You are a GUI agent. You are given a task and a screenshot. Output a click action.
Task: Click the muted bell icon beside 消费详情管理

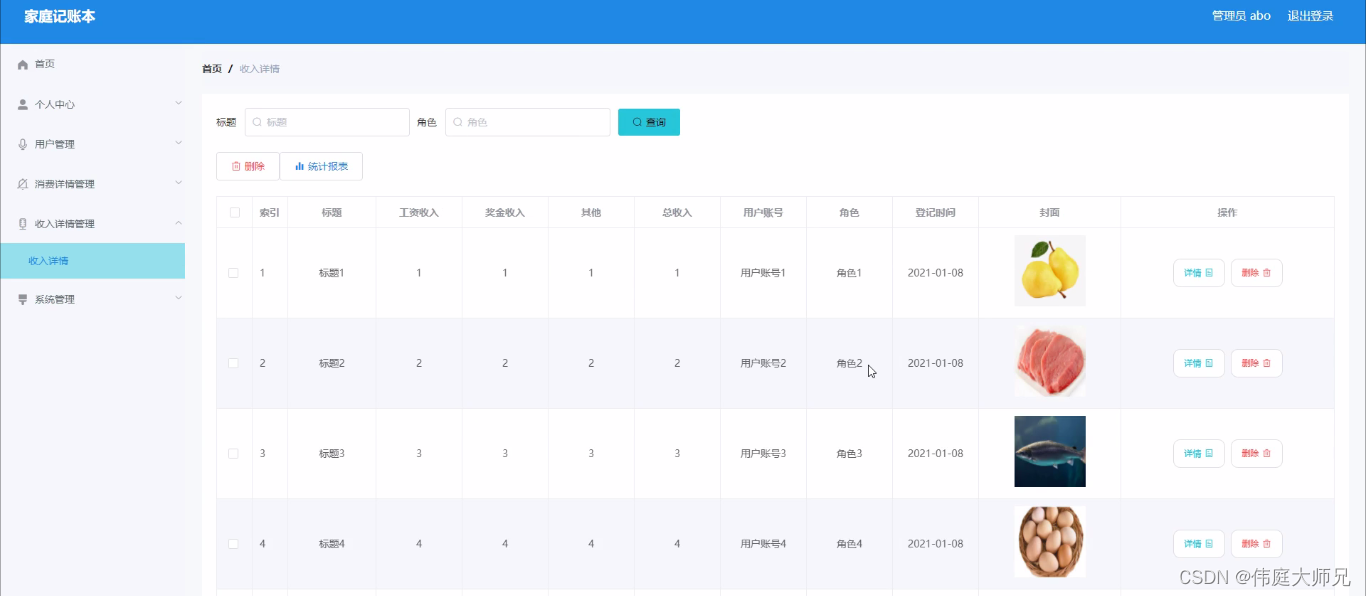point(23,184)
